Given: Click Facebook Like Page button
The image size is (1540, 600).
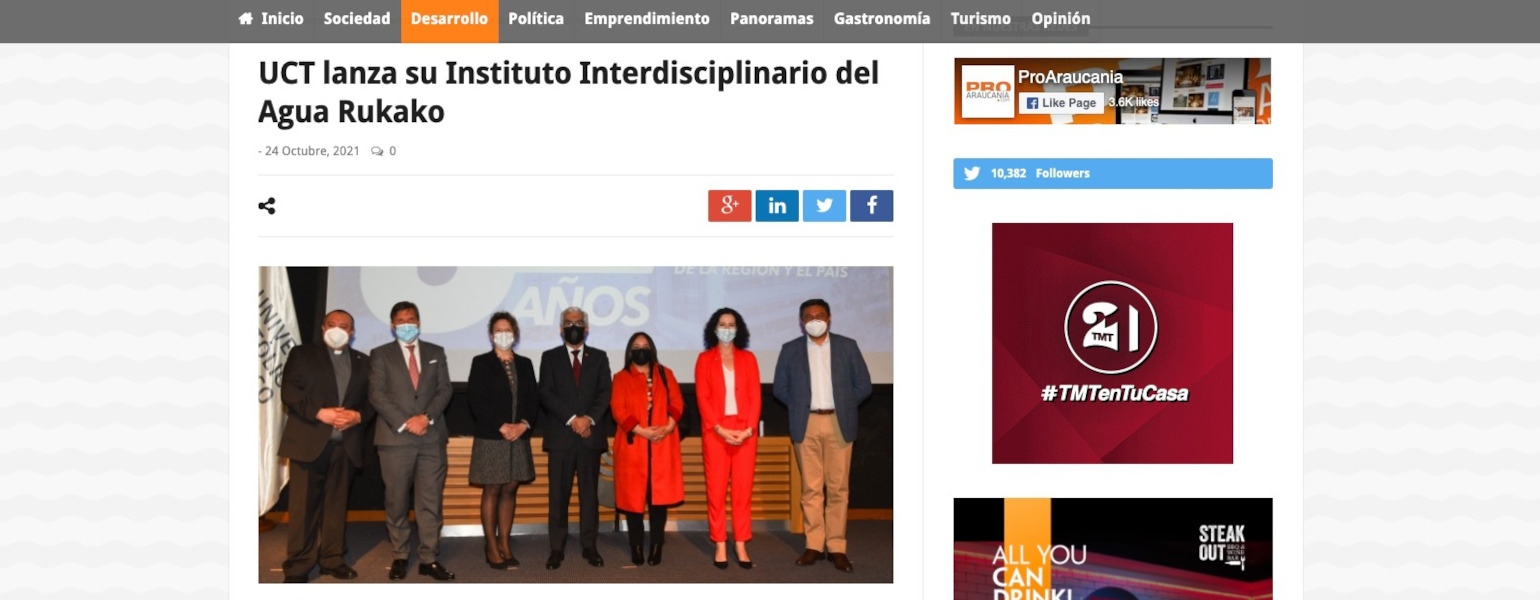Looking at the screenshot, I should tap(1061, 103).
